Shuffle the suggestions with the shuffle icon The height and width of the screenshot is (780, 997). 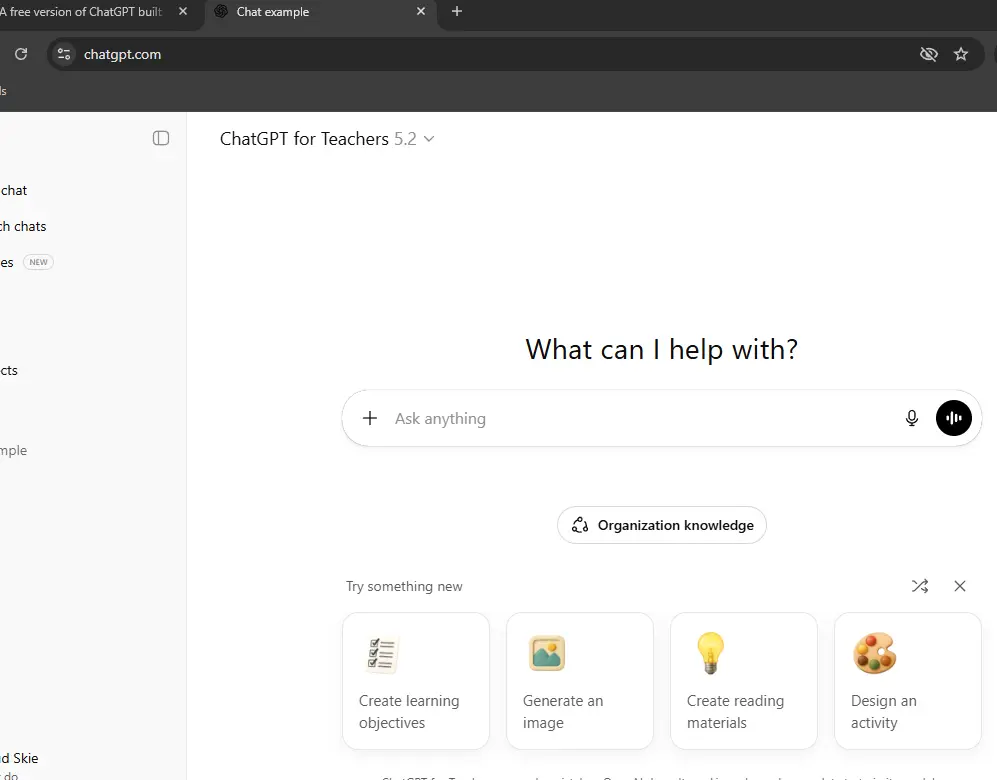pyautogui.click(x=920, y=586)
